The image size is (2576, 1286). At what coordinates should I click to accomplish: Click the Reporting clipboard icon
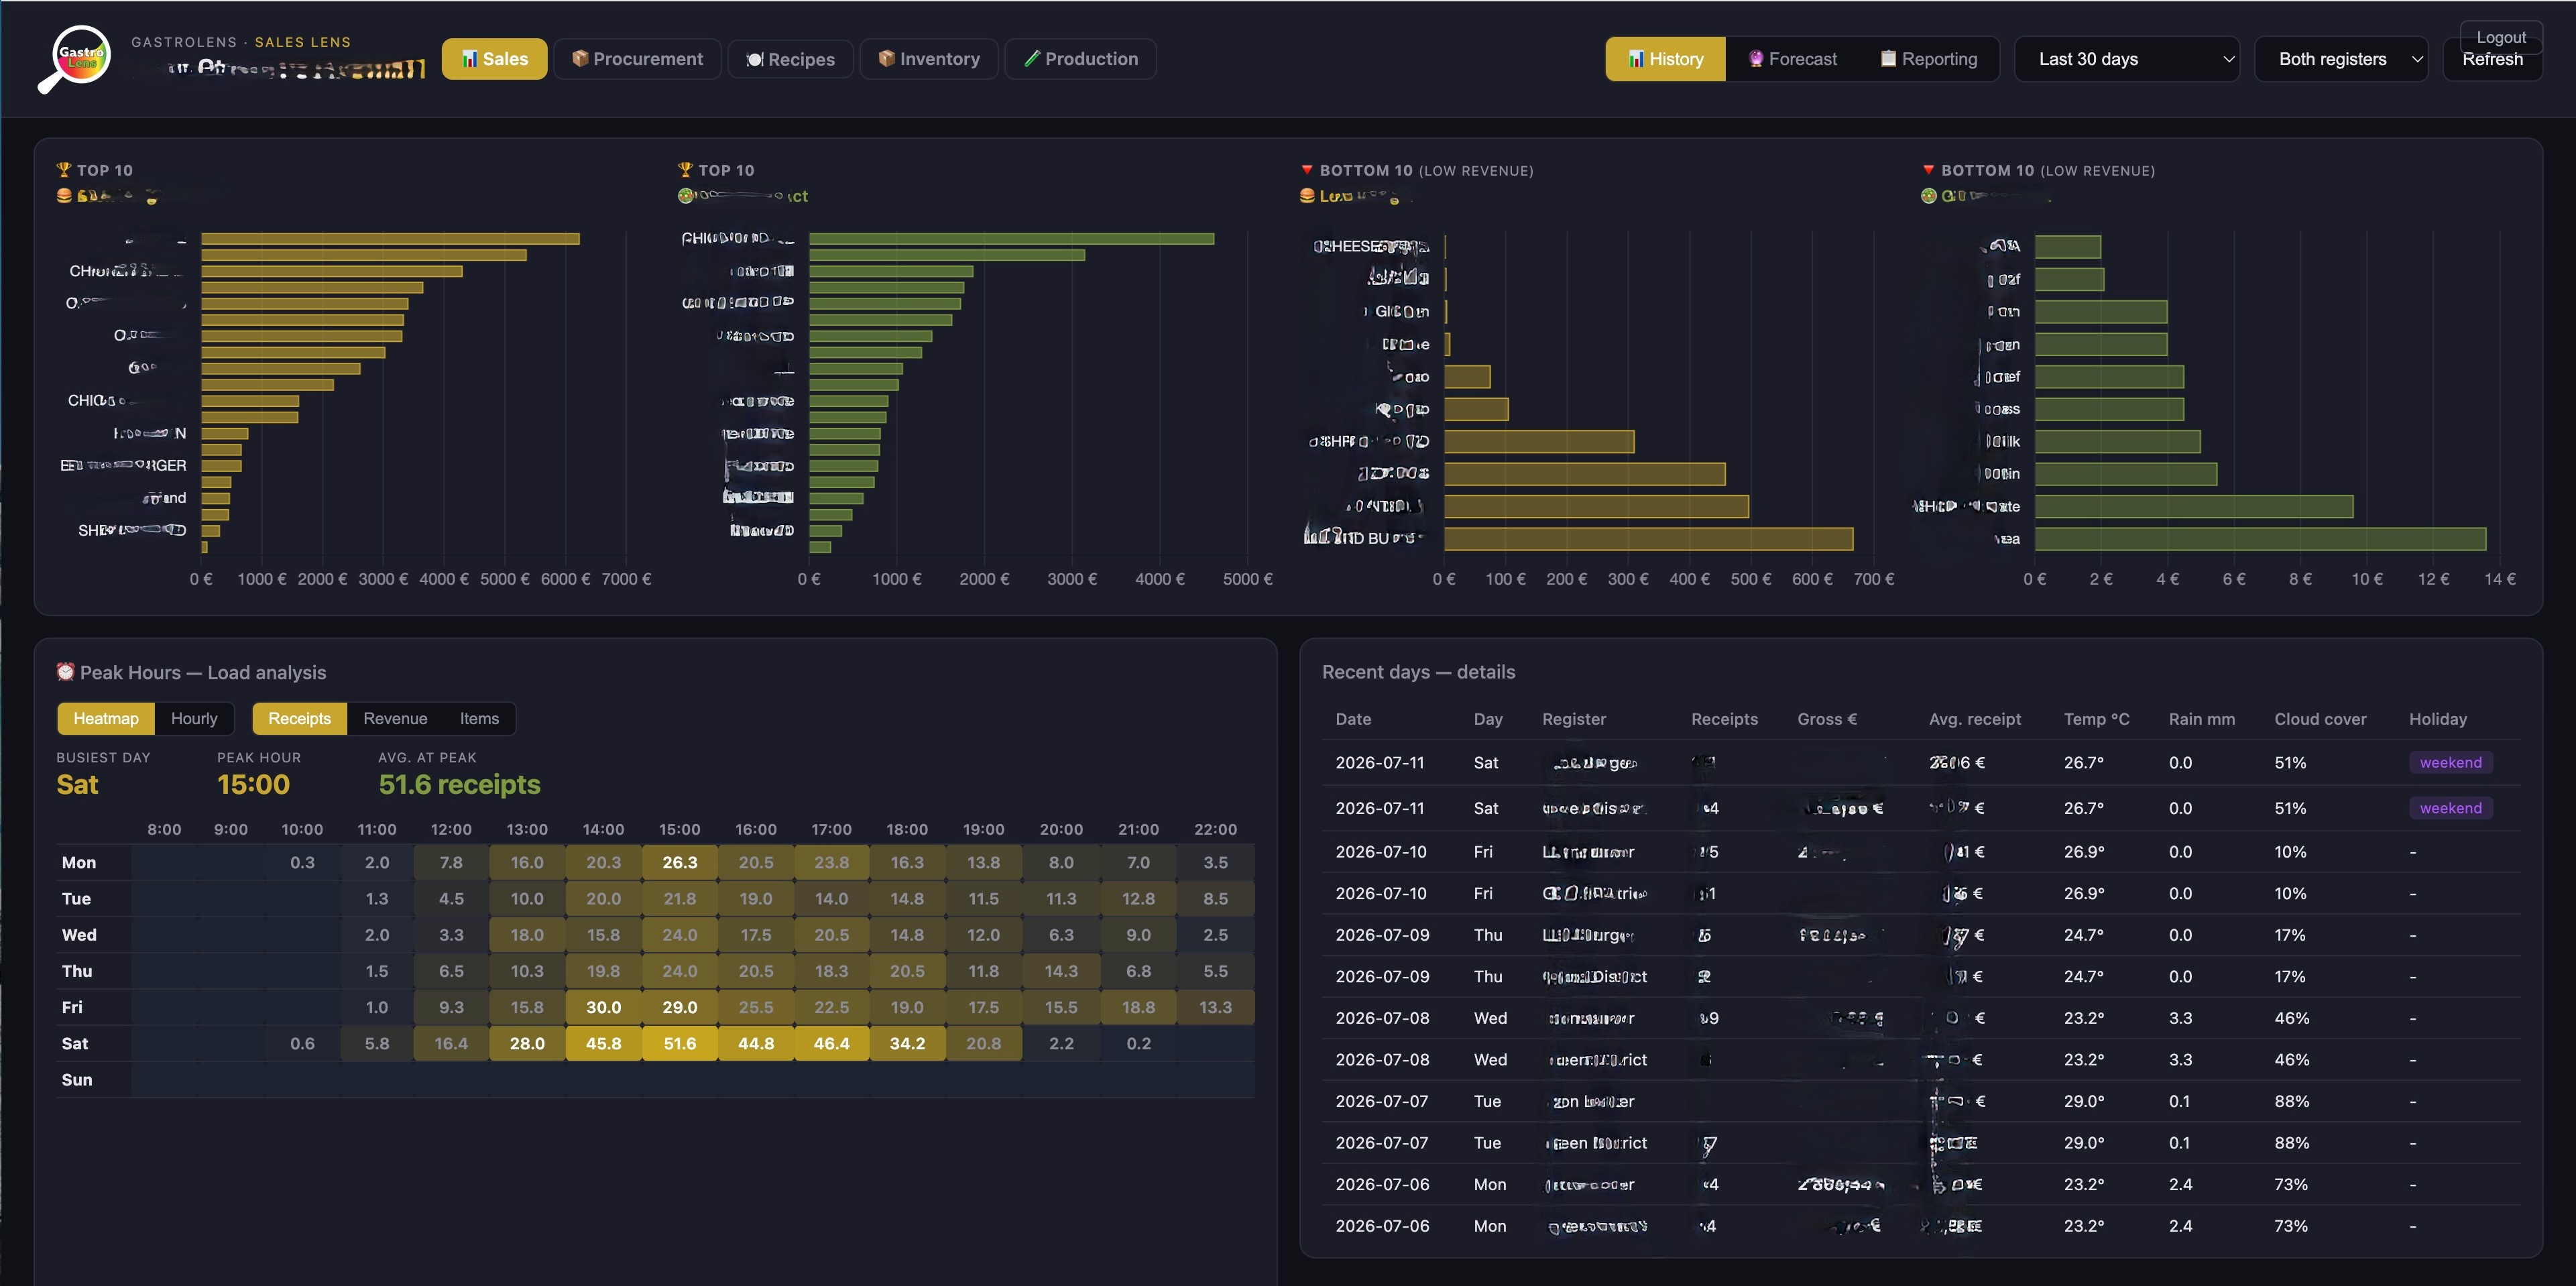pyautogui.click(x=1888, y=58)
